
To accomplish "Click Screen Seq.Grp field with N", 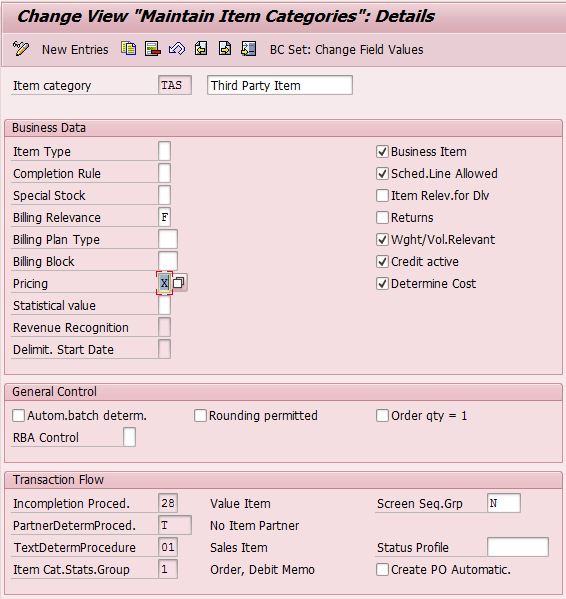I will pos(504,503).
